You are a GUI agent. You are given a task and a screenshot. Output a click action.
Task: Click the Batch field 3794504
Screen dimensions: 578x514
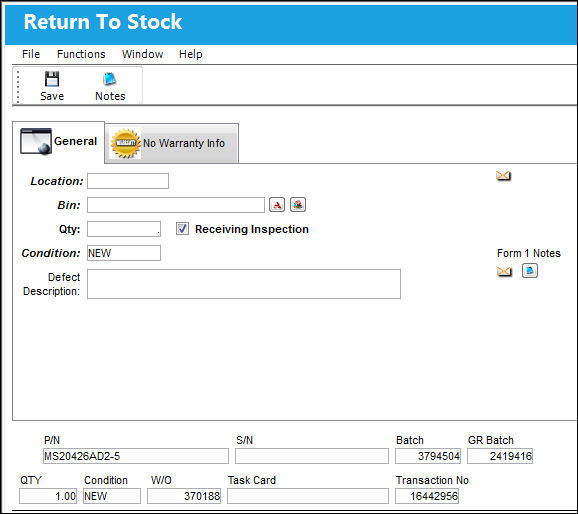click(x=428, y=456)
